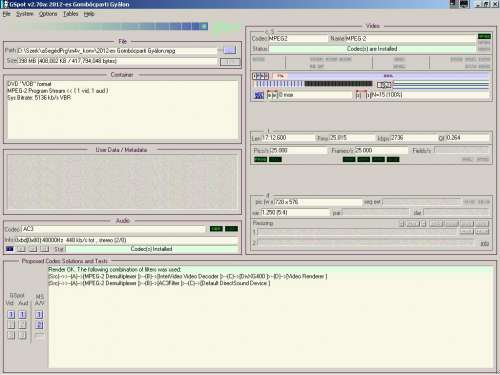Click the aspect ratio field 1.250 (5:4)
The image size is (500, 375).
click(x=295, y=212)
